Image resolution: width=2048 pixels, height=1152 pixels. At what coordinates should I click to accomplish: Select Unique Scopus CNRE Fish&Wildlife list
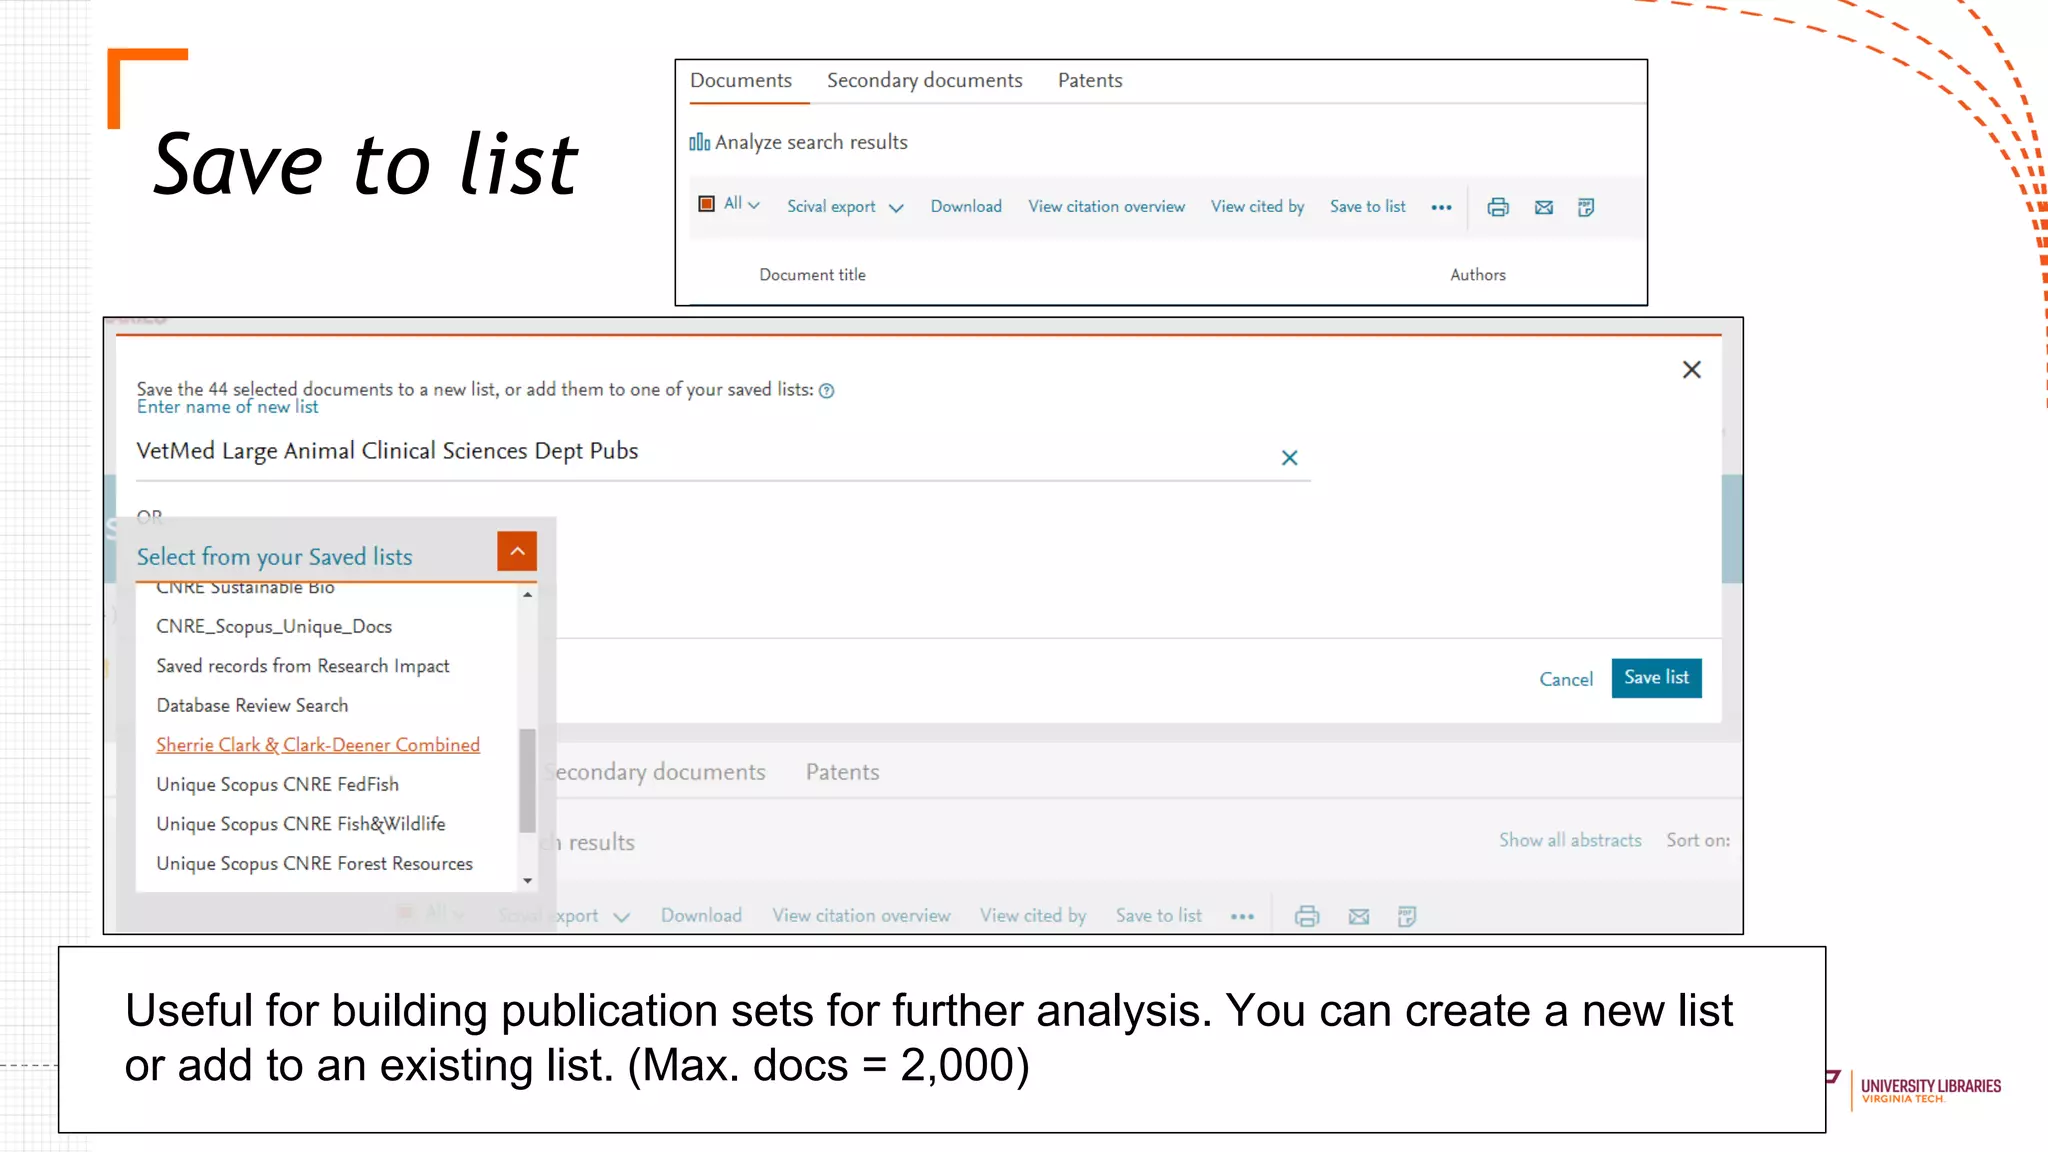point(301,824)
